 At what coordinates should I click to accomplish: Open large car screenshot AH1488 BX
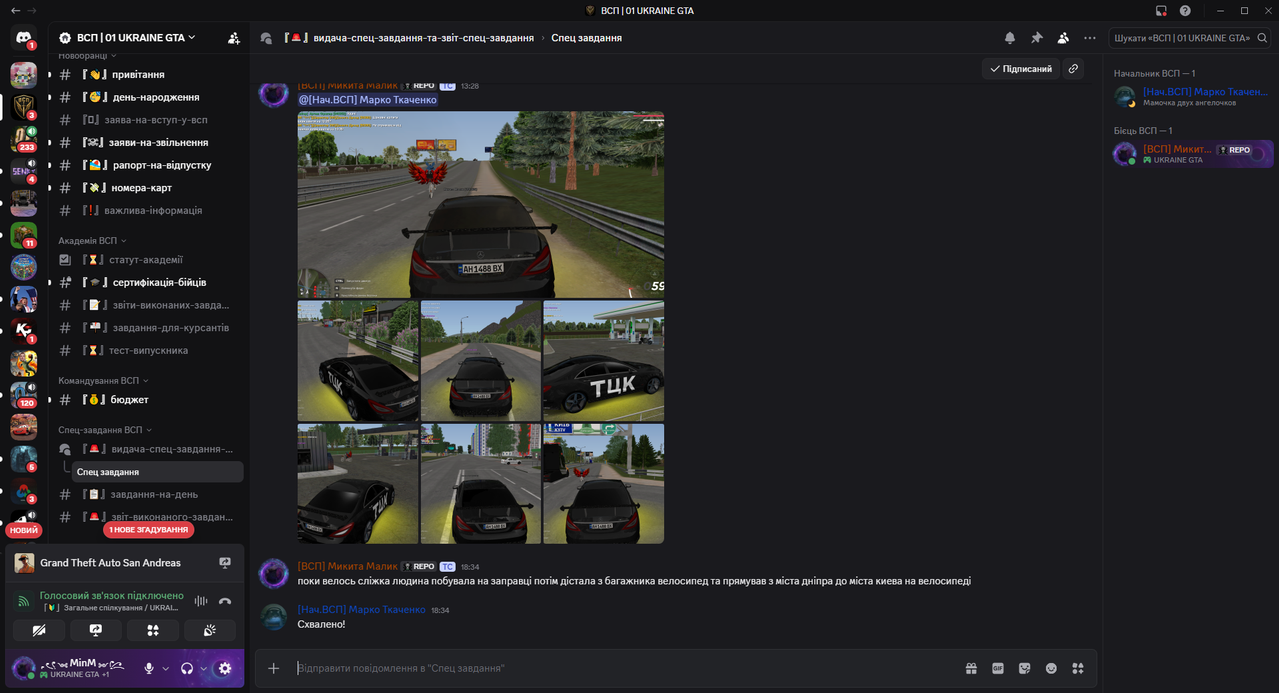click(480, 204)
